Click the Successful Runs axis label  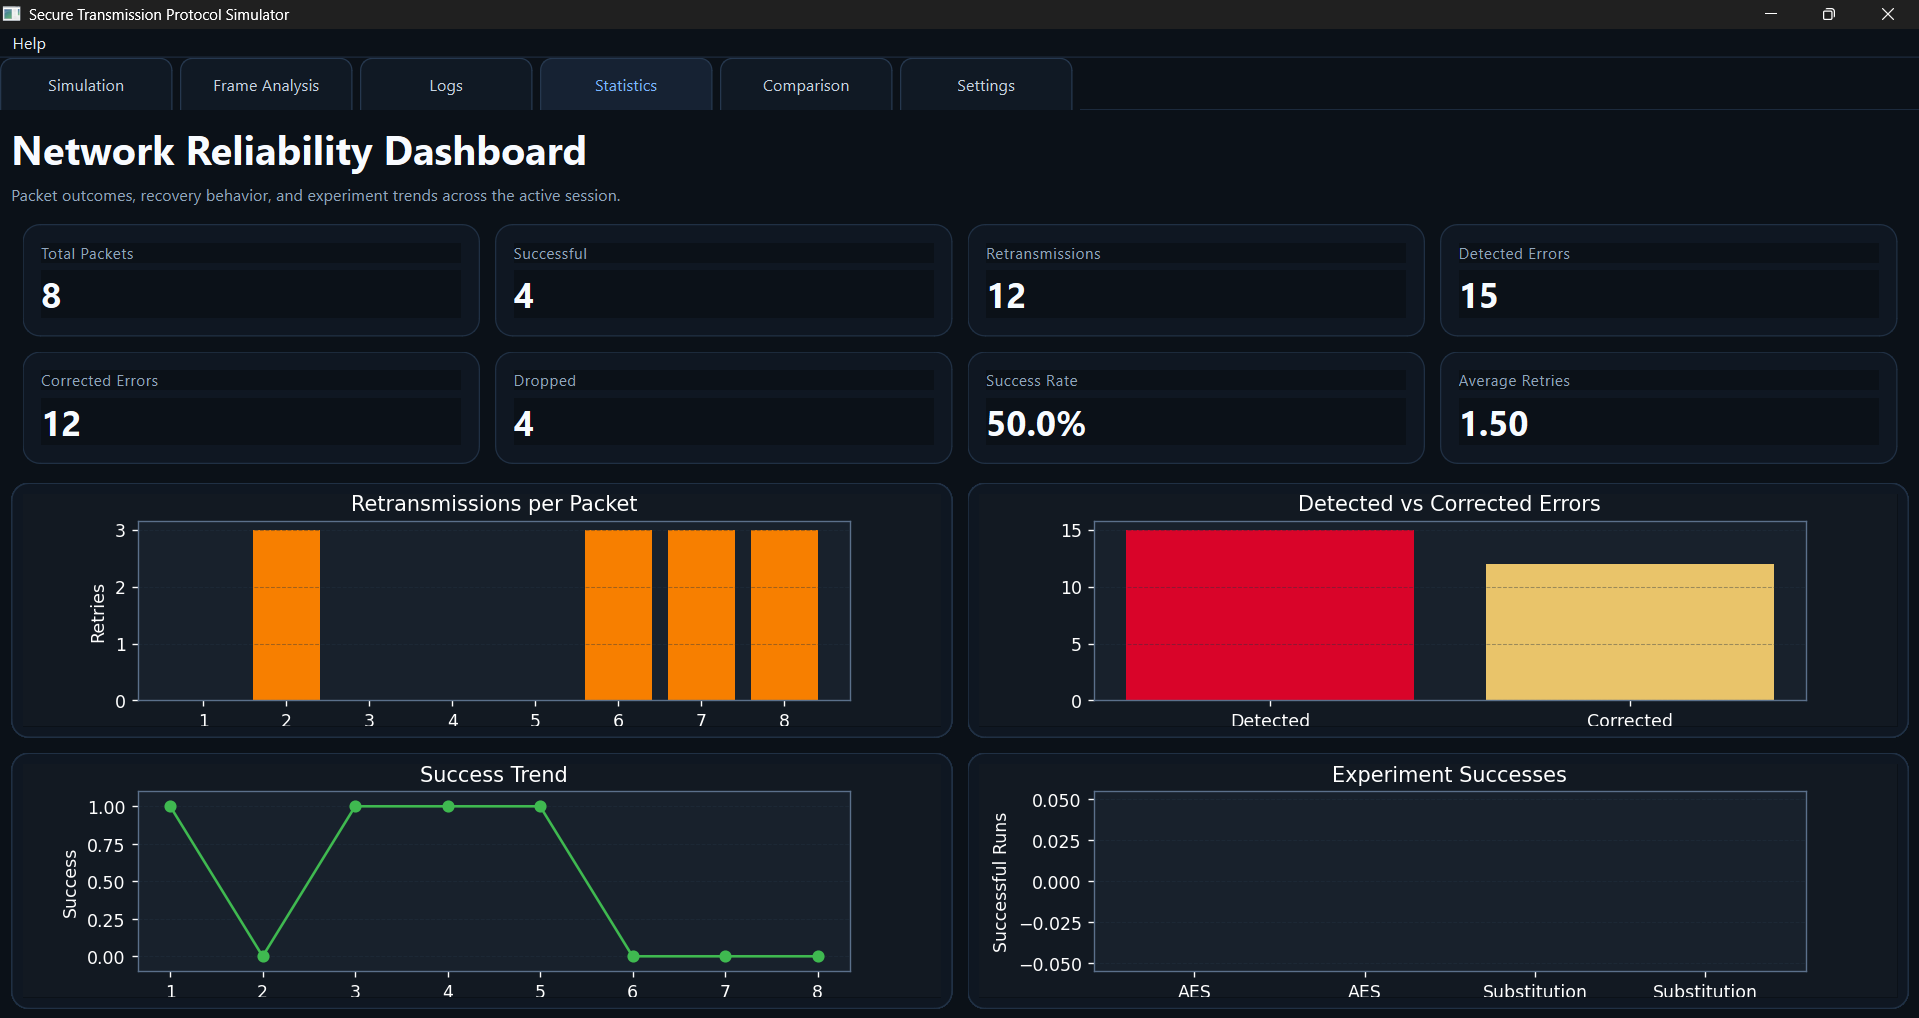999,882
